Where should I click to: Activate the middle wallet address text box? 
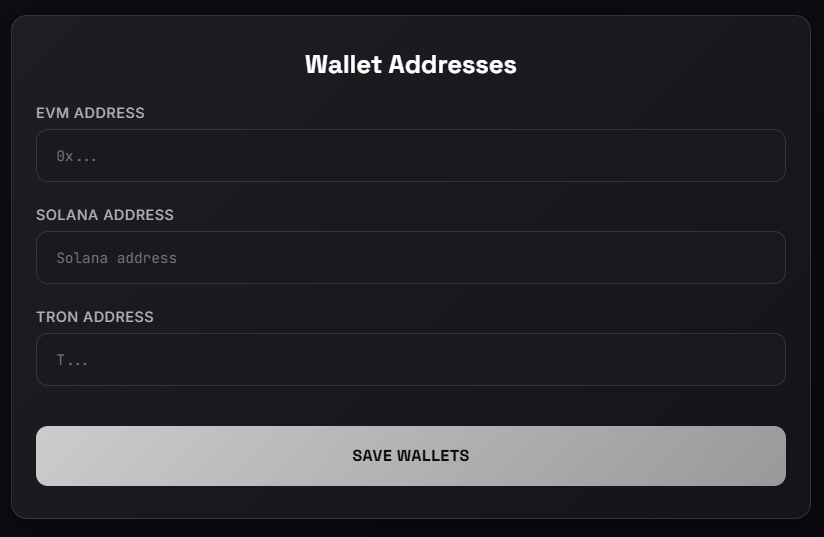410,258
